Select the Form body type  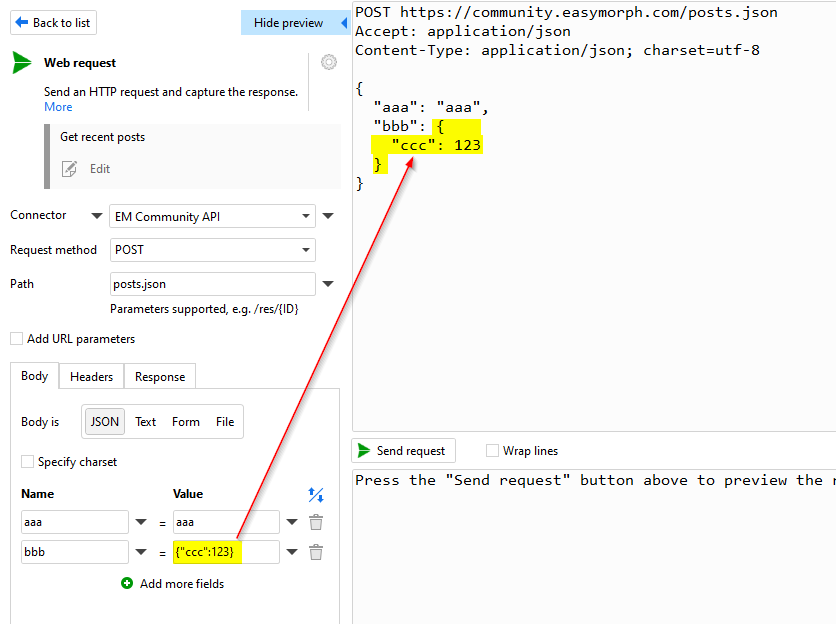(185, 421)
